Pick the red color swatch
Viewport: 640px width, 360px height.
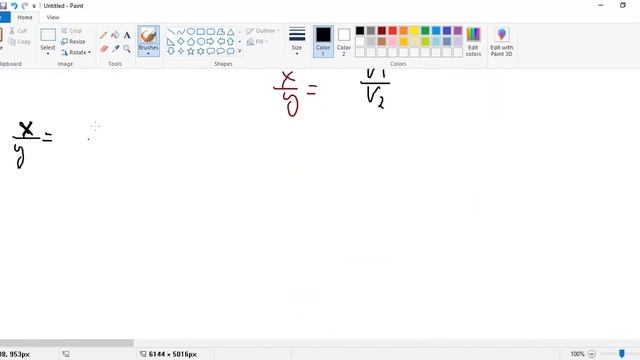[x=393, y=31]
